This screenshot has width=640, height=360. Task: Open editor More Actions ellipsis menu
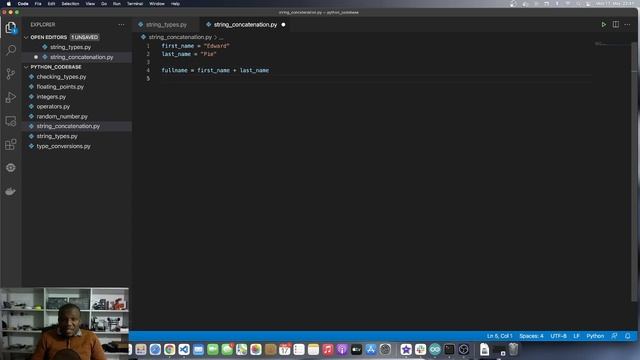(627, 24)
